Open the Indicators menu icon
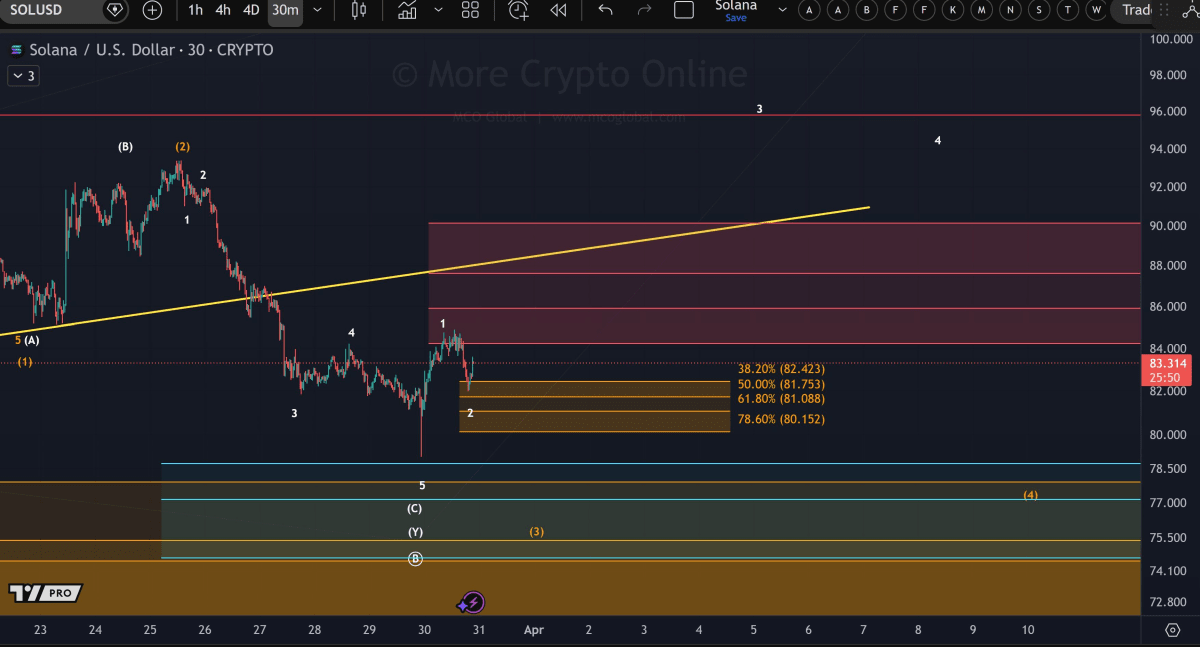 407,10
